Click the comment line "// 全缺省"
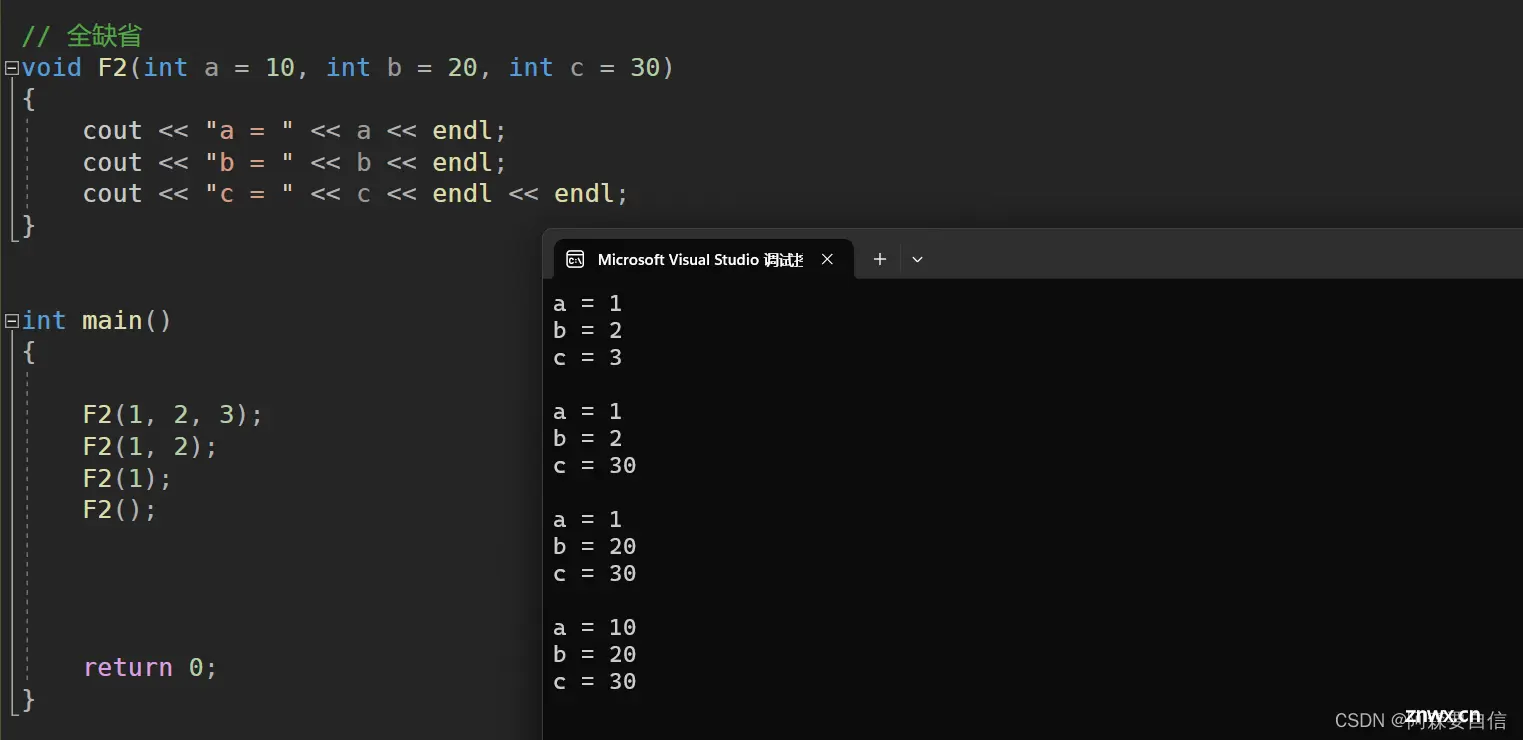 point(82,36)
